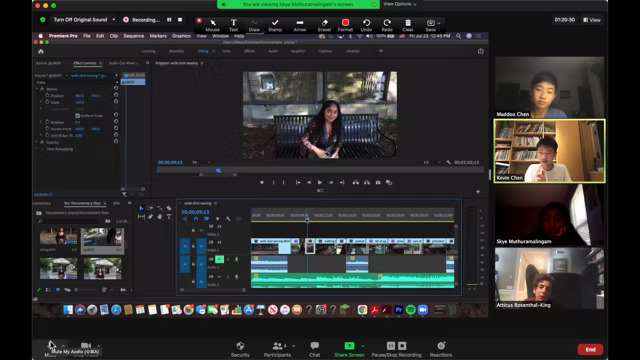
Task: Step forward one frame in Program monitor
Action: click(331, 182)
